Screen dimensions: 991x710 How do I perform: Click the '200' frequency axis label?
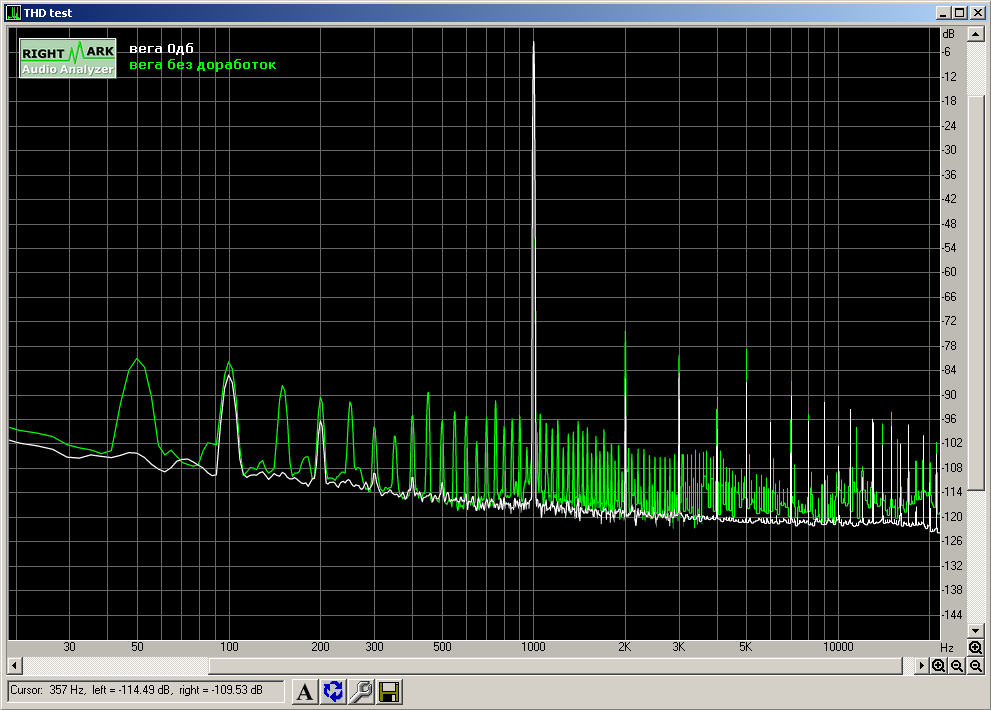[320, 647]
